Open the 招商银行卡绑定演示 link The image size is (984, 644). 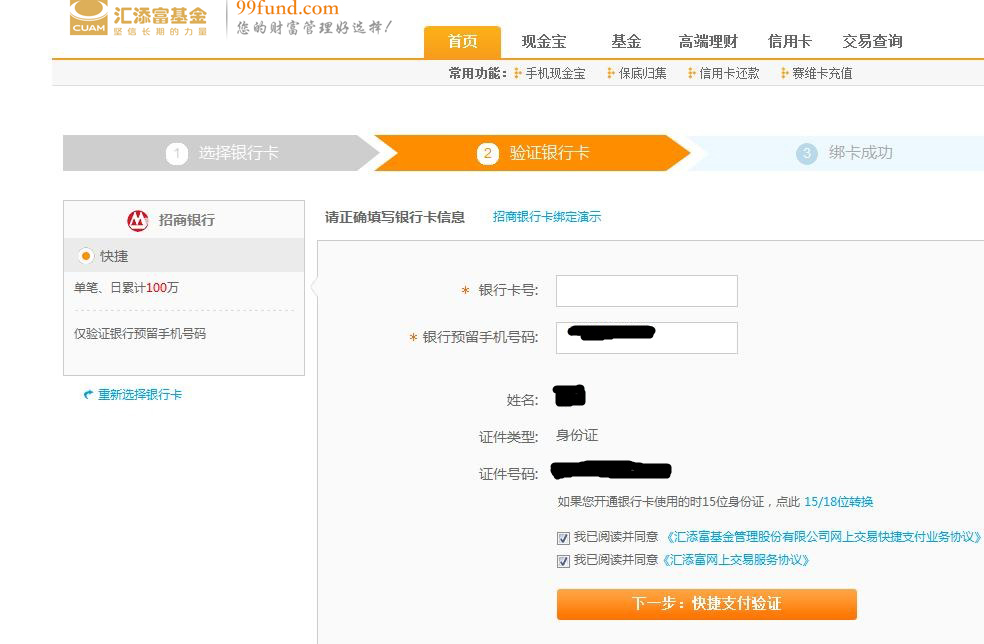(x=547, y=217)
